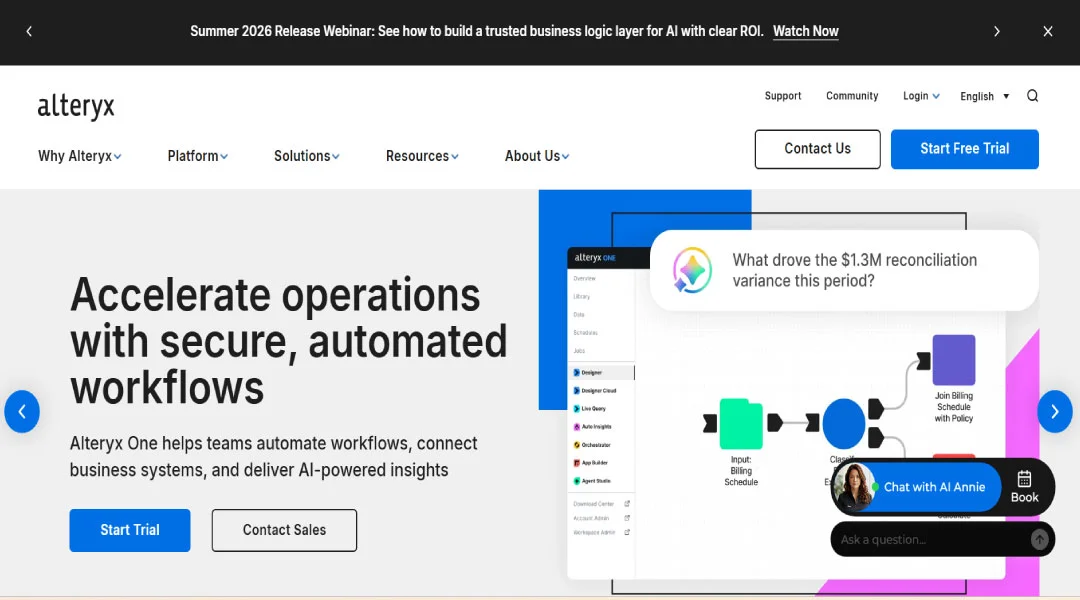Expand the Platform menu
The width and height of the screenshot is (1080, 600).
[x=197, y=156]
